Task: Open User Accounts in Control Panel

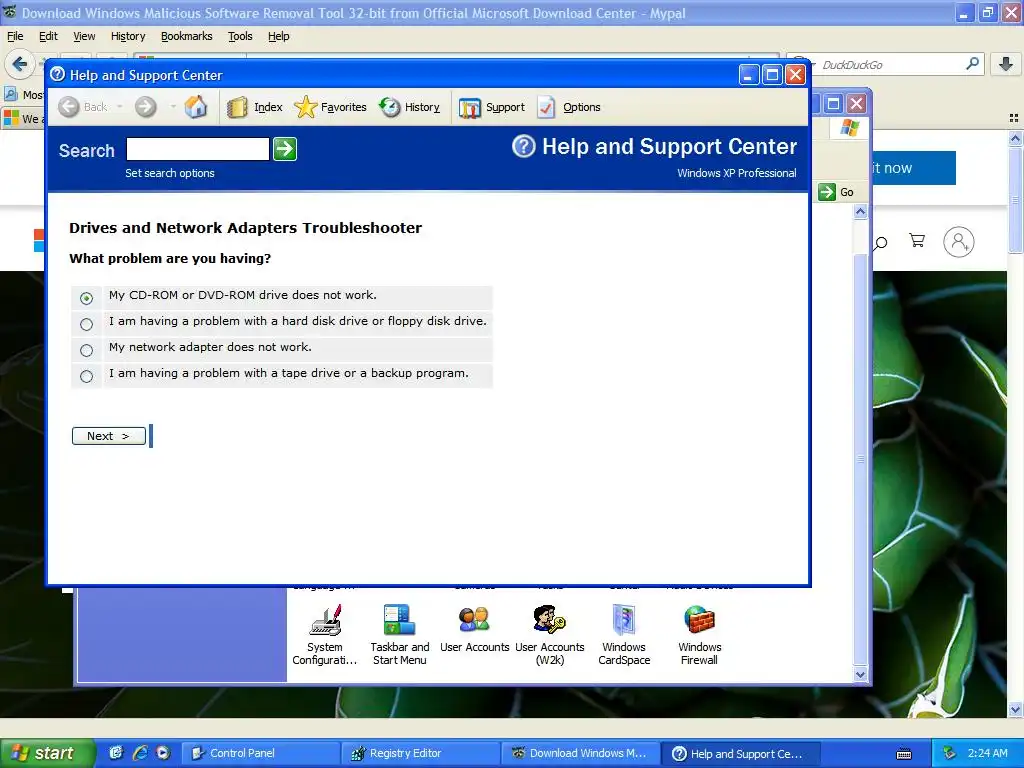Action: click(x=475, y=629)
